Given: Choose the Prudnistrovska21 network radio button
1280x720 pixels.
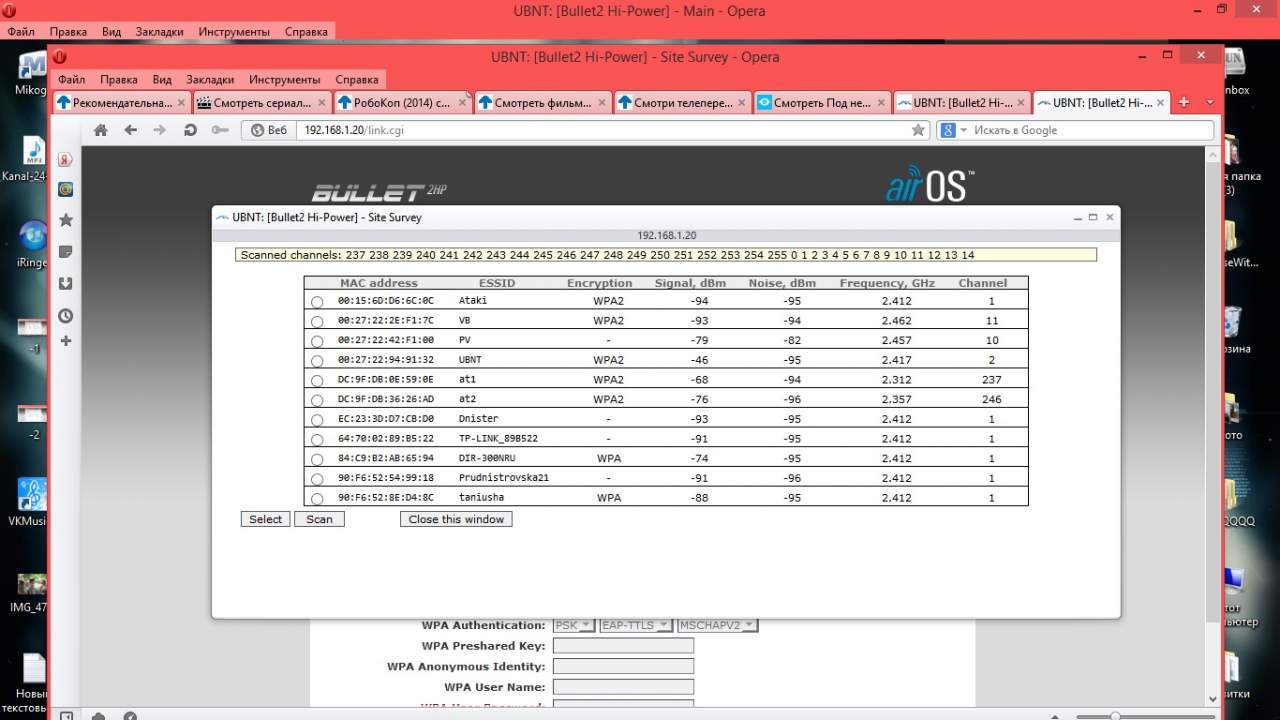Looking at the screenshot, I should (317, 479).
